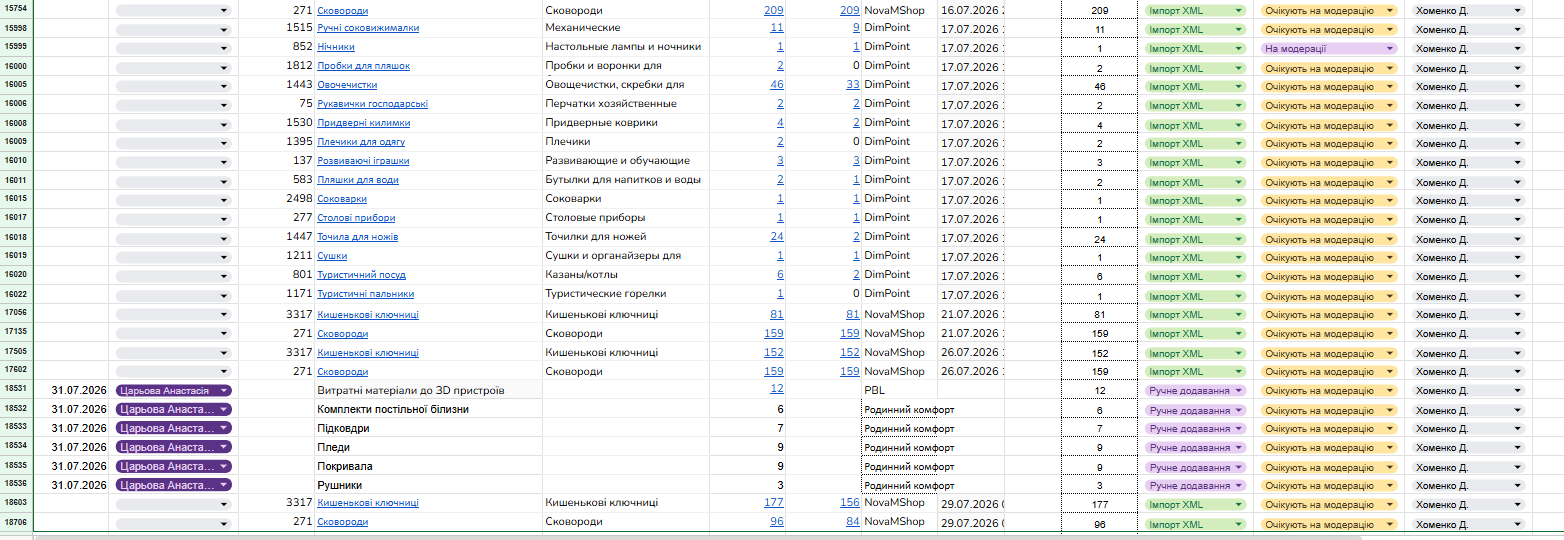The image size is (1564, 540).
Task: Select the 'Казаны/котлы' cell
Action: pos(625,275)
